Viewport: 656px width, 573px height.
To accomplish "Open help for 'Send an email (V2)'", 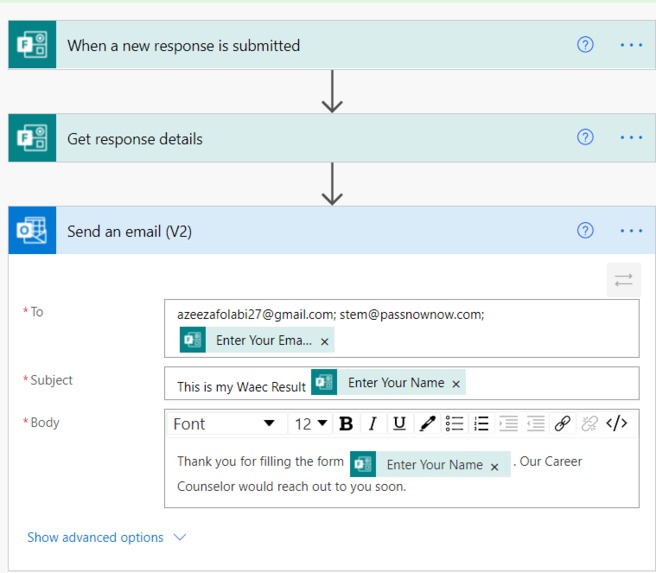I will point(585,230).
